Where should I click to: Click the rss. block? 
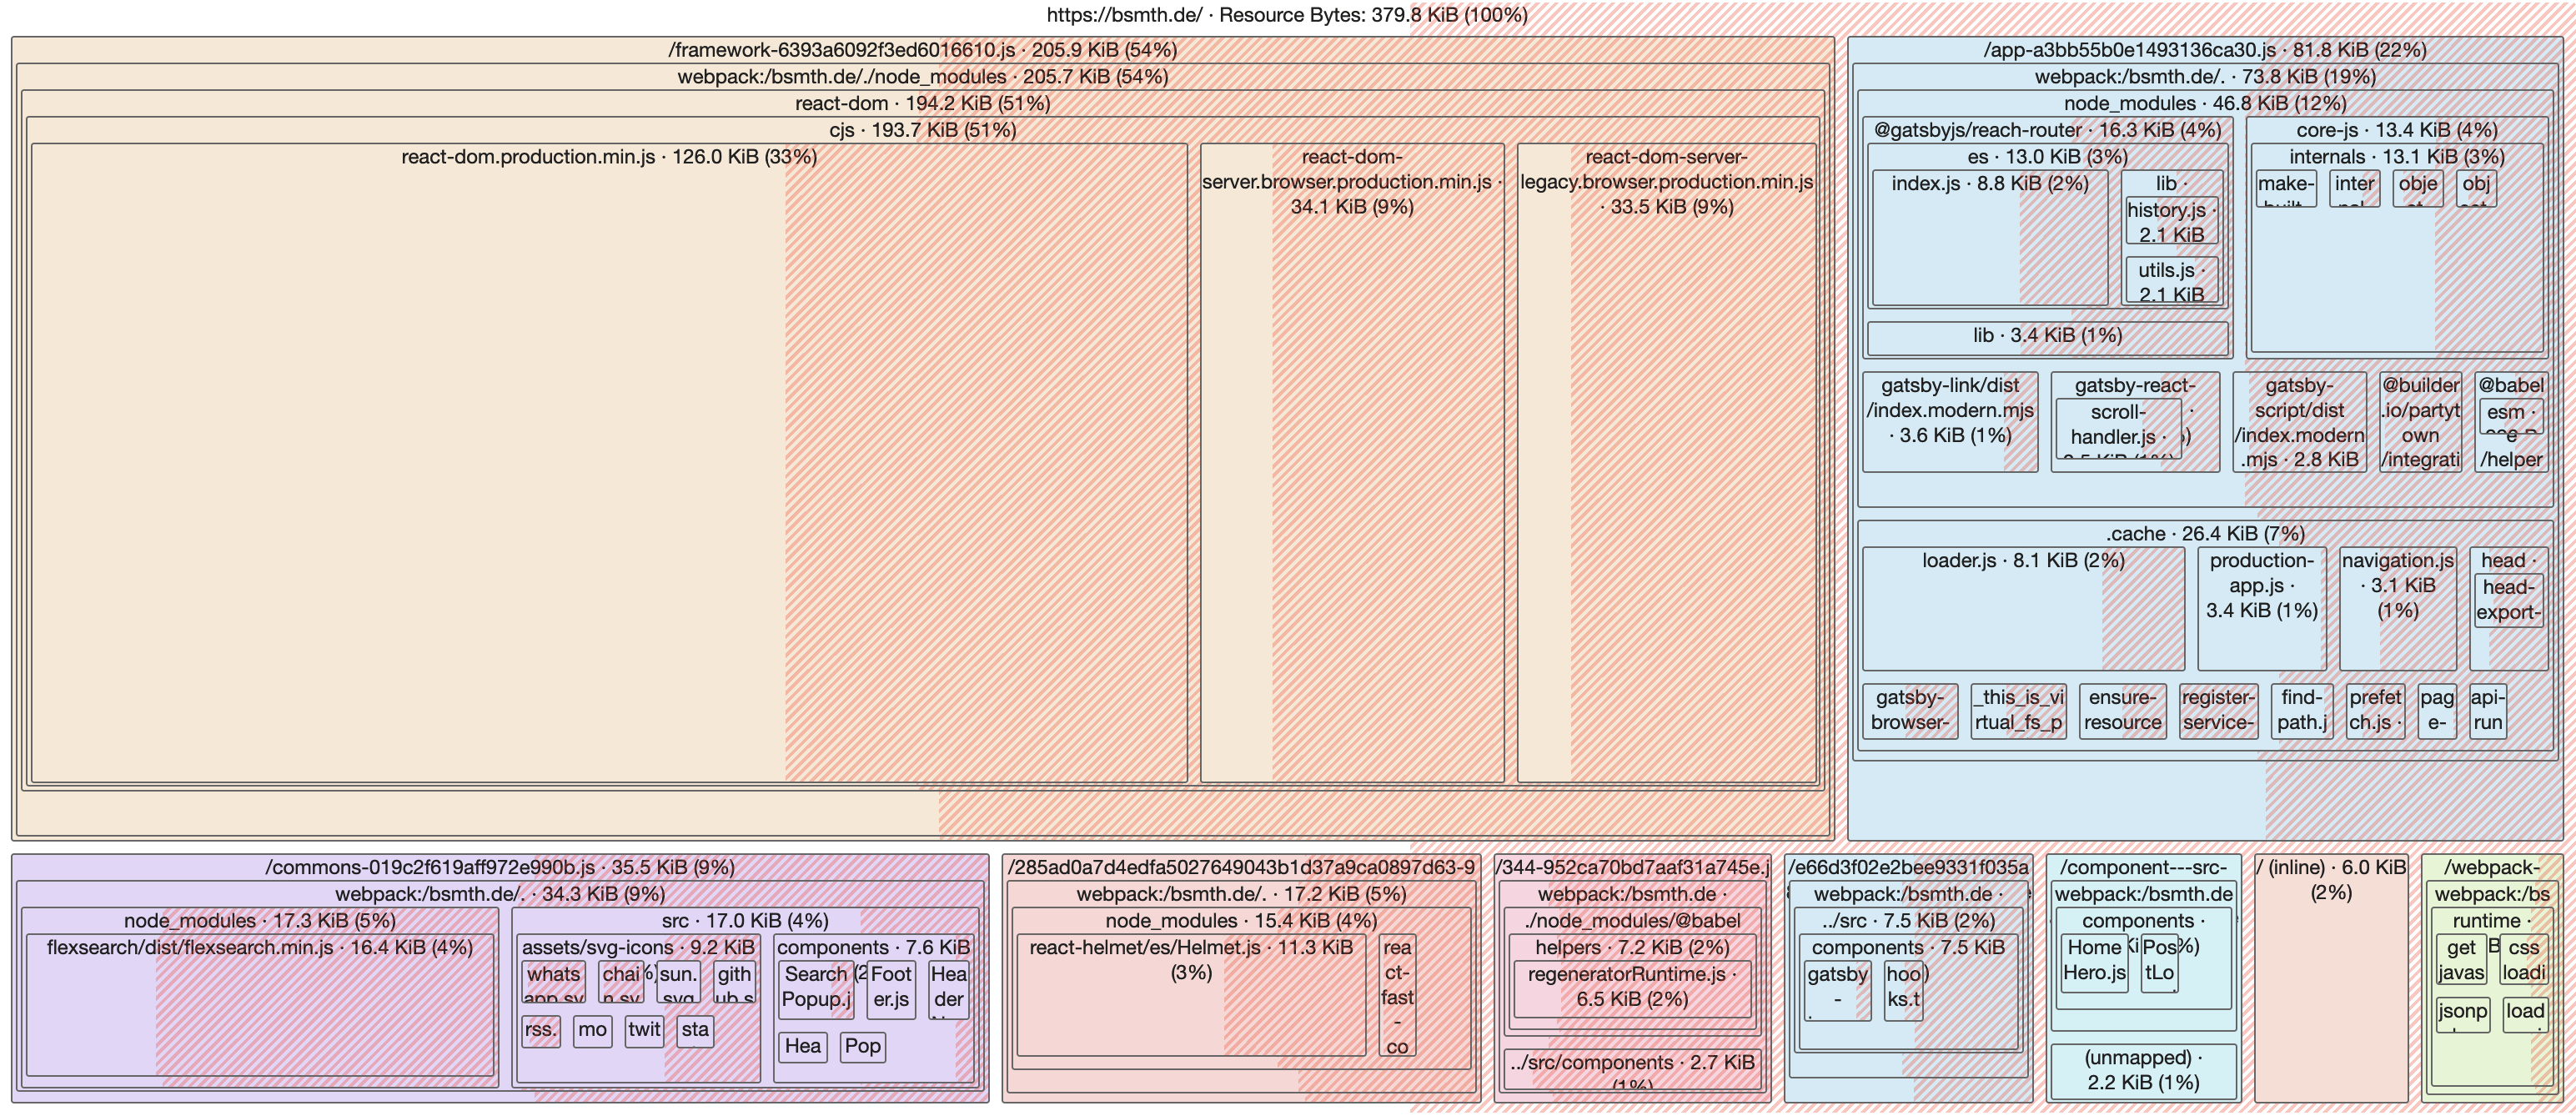541,1031
